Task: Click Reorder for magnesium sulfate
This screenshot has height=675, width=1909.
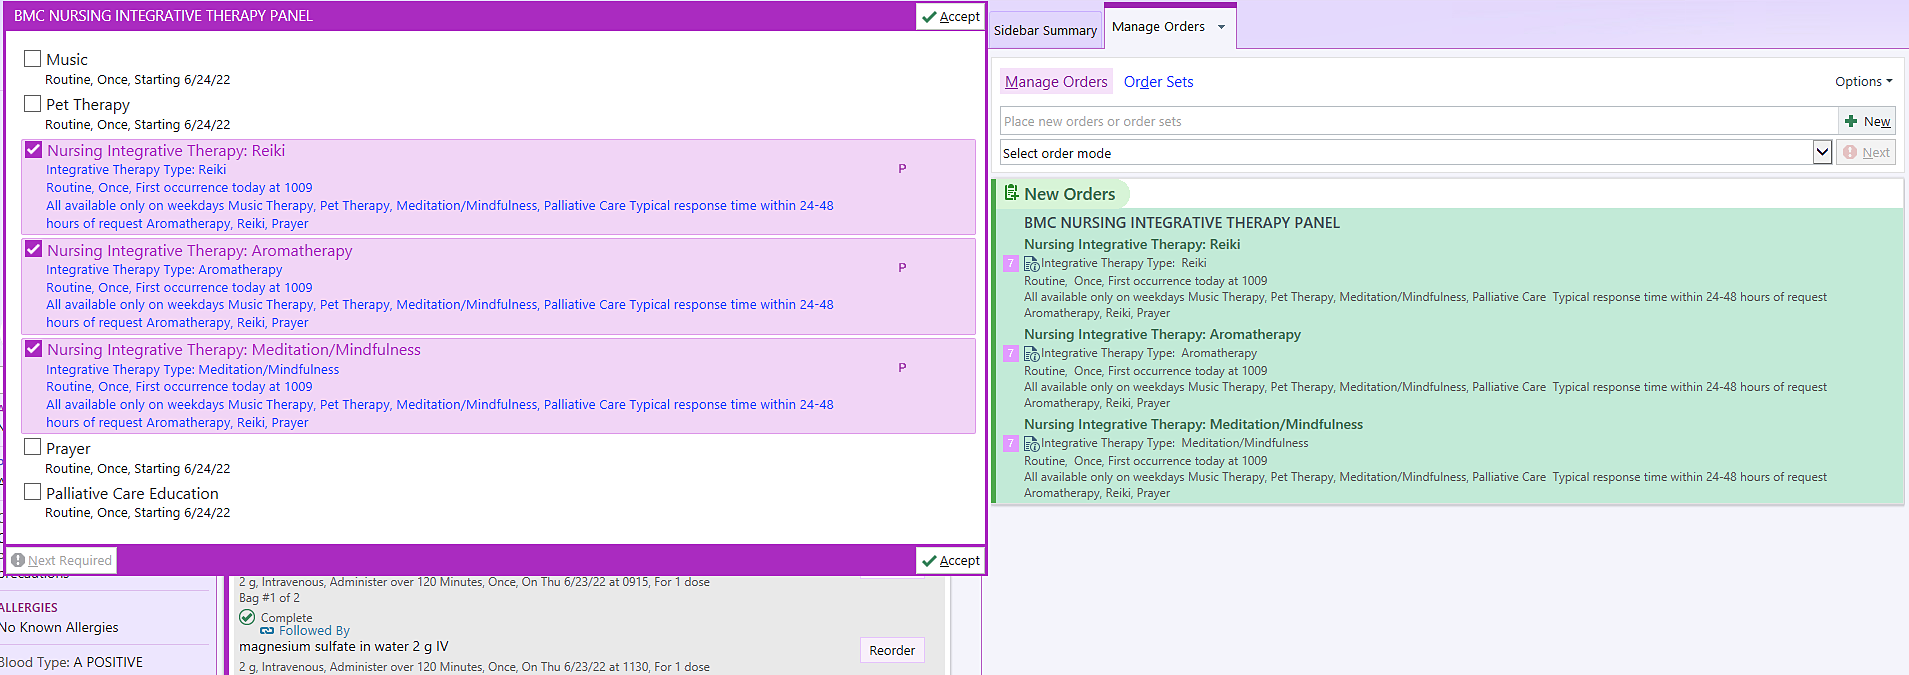Action: pos(891,651)
